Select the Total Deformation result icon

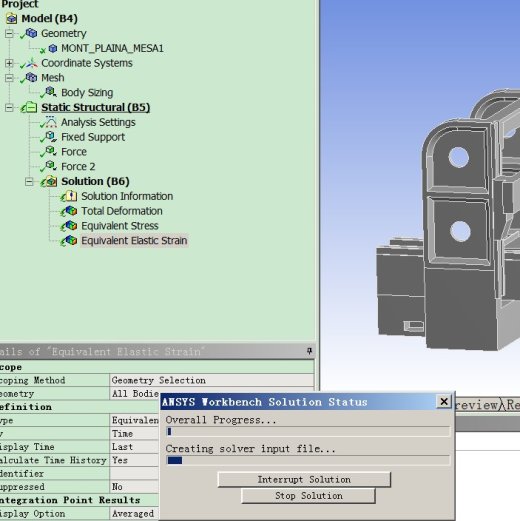71,211
